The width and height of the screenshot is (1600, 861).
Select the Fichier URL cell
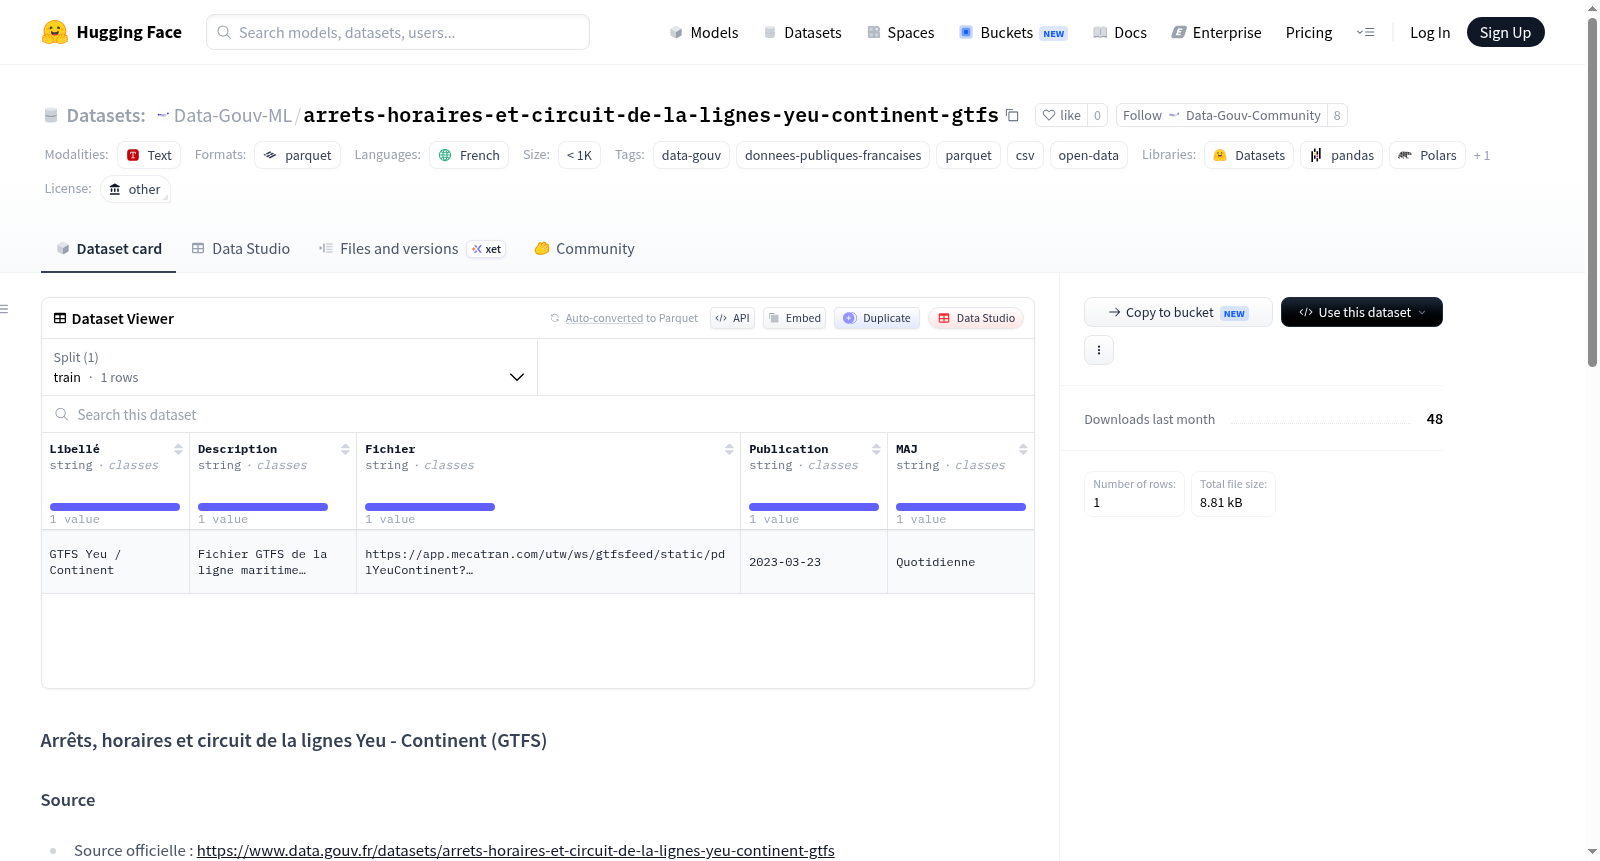[x=548, y=562]
